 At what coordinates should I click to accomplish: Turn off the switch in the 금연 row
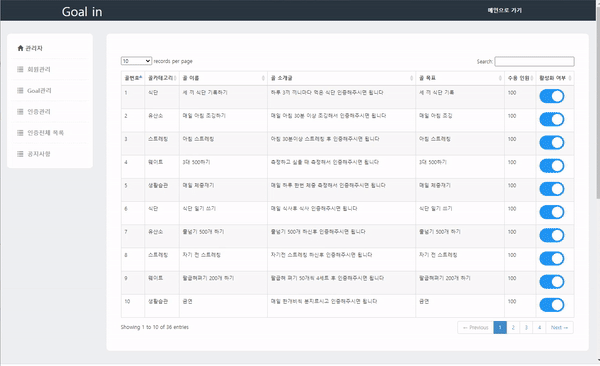point(552,305)
